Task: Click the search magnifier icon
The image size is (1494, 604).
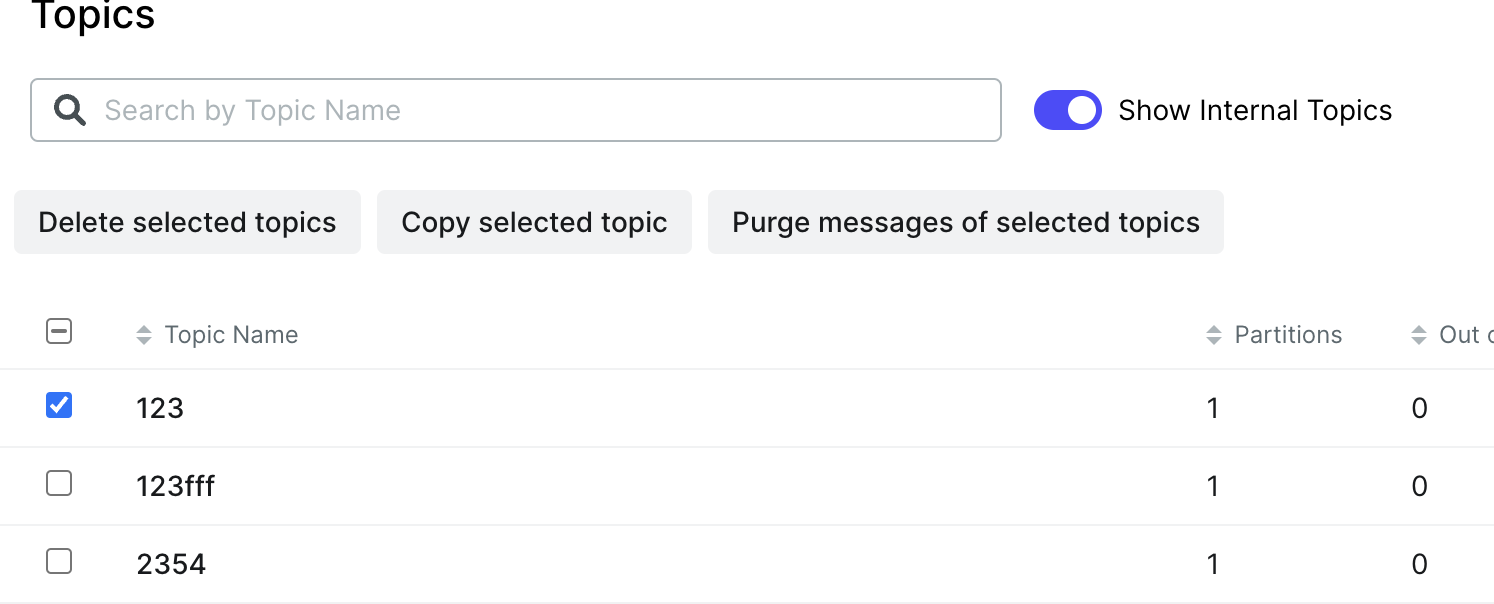Action: pos(69,110)
